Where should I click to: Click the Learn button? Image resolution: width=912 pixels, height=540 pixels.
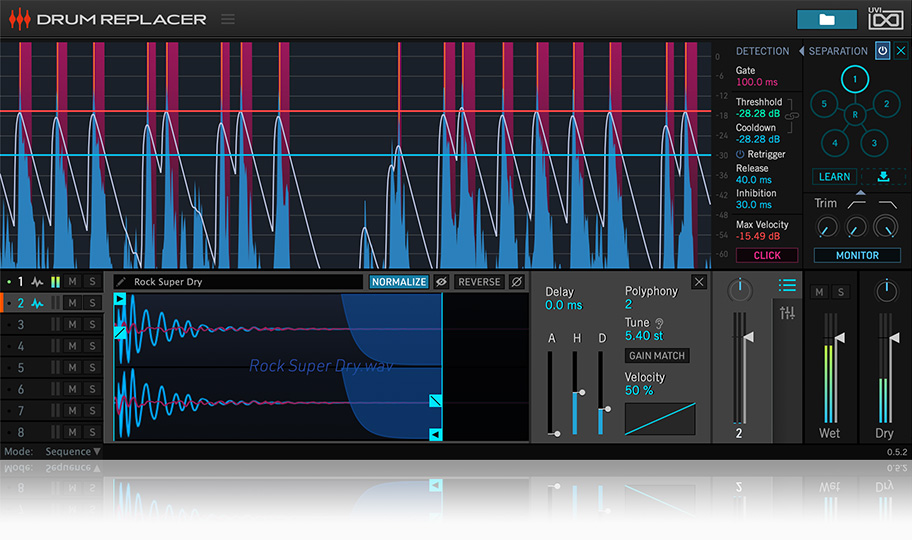[834, 176]
